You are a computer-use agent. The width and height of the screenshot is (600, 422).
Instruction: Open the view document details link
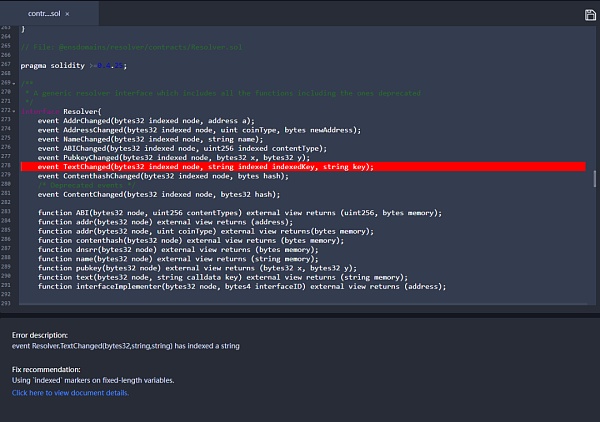point(70,393)
